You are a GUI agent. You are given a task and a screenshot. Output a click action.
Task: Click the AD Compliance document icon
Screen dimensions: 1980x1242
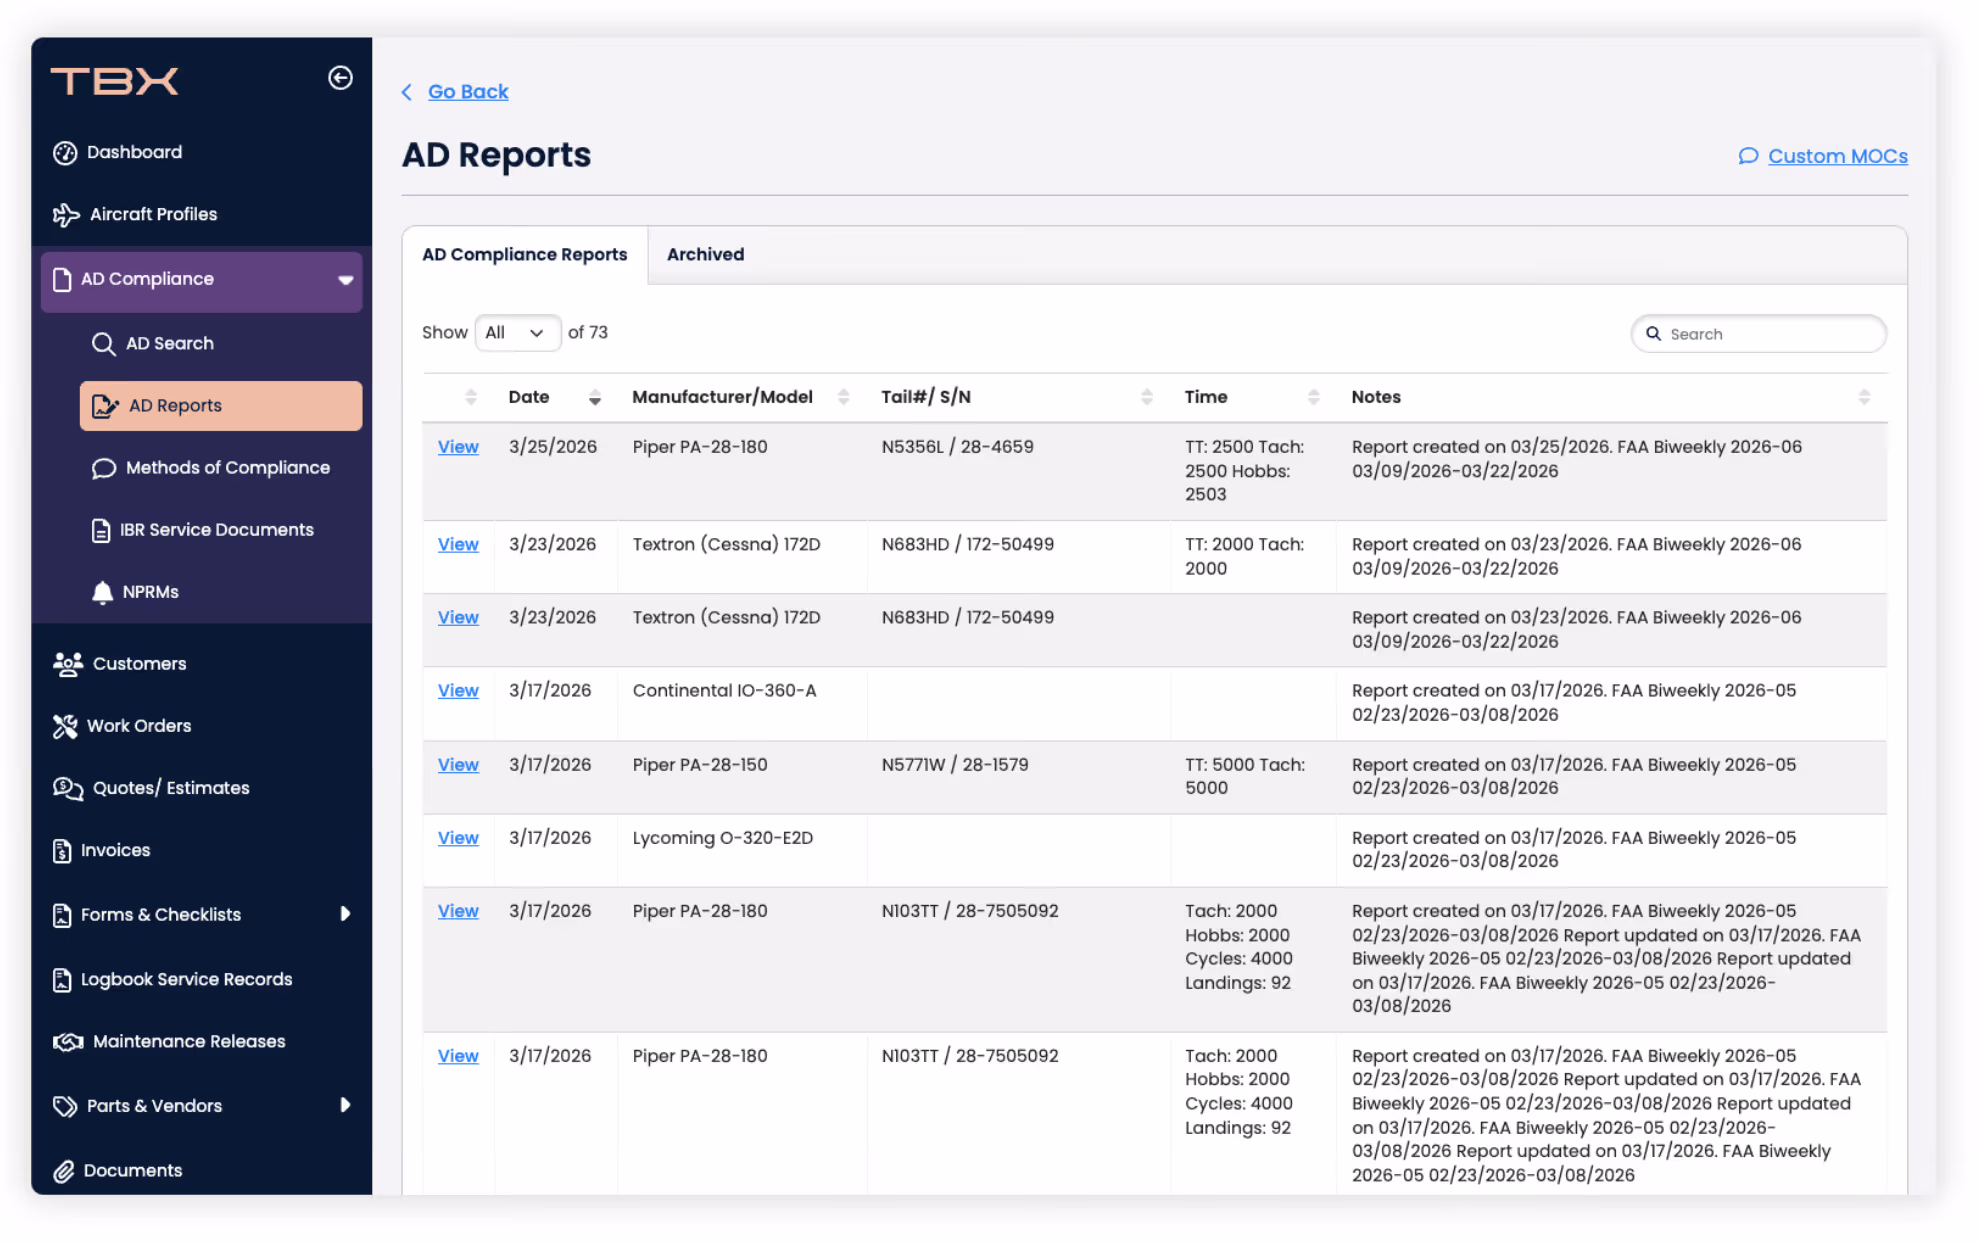pyautogui.click(x=62, y=280)
